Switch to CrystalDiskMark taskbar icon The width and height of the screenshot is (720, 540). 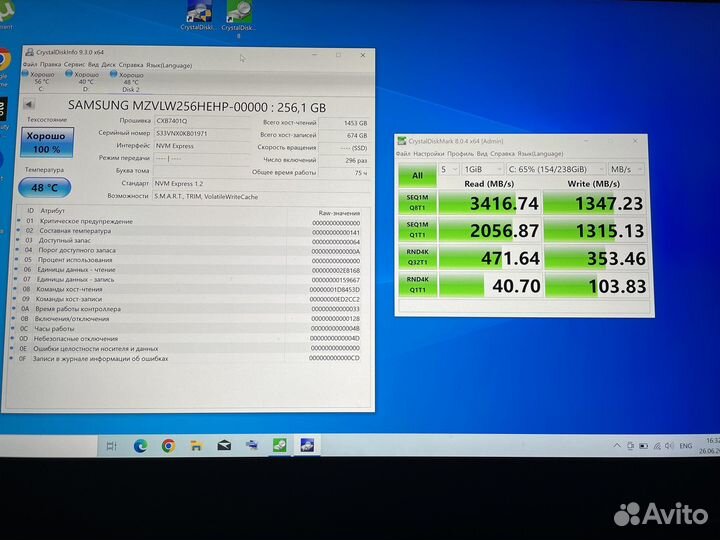[x=279, y=445]
